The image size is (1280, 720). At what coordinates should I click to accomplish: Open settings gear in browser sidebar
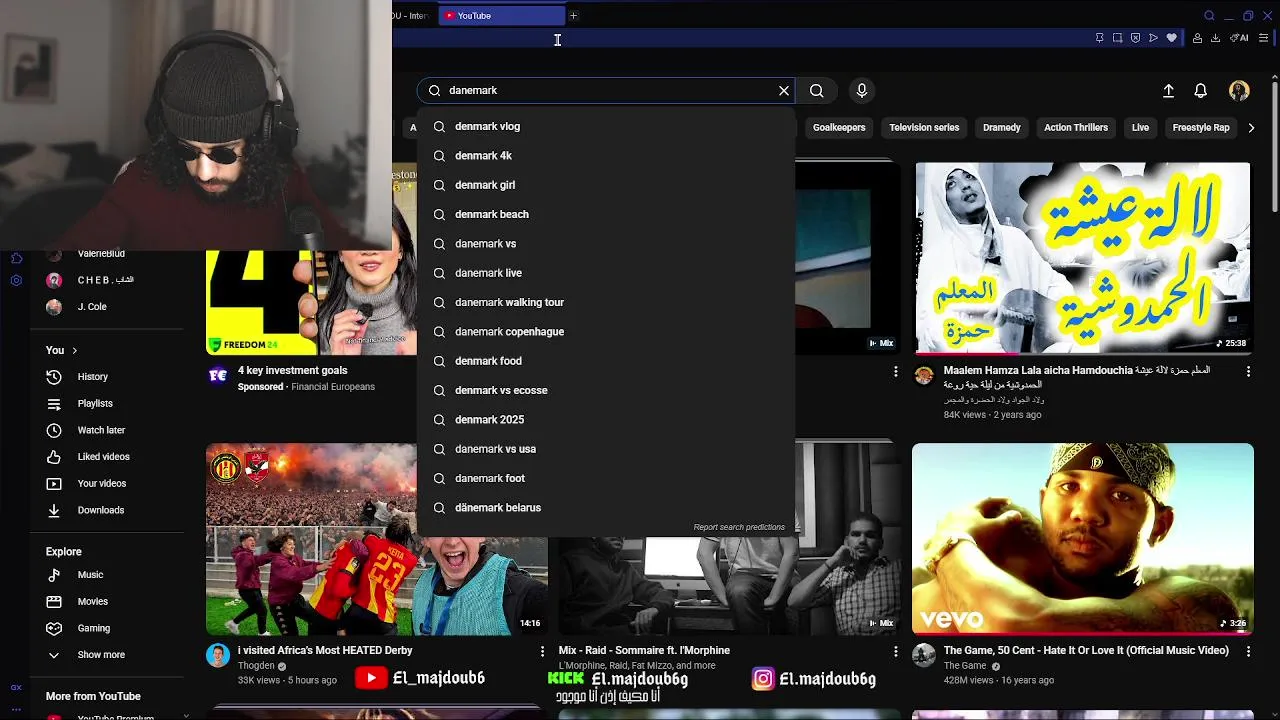point(16,280)
